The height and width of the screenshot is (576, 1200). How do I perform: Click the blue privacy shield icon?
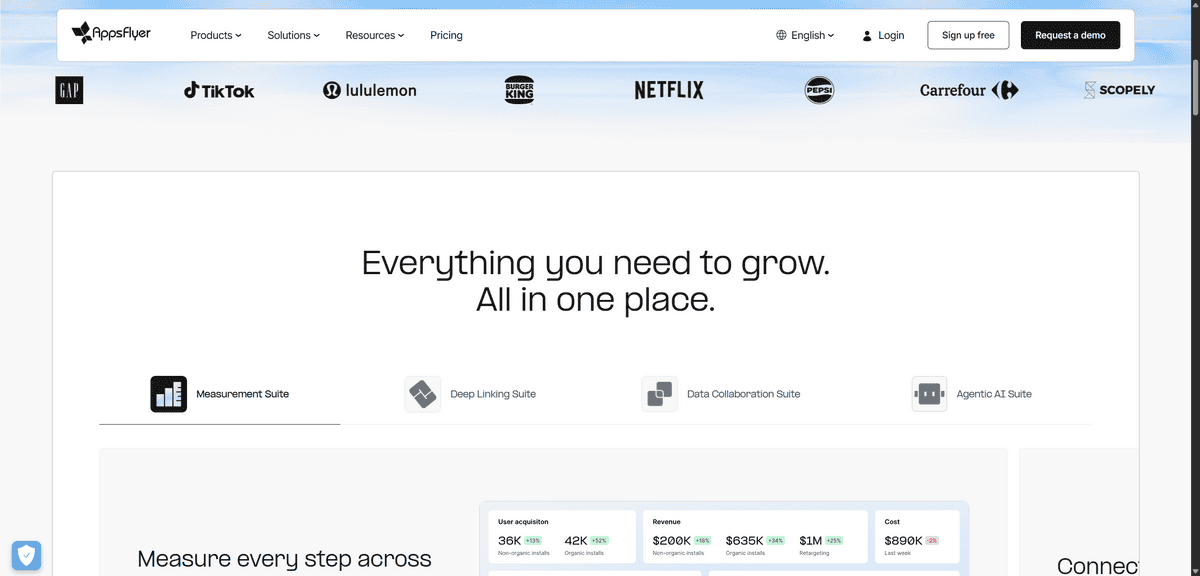click(26, 555)
